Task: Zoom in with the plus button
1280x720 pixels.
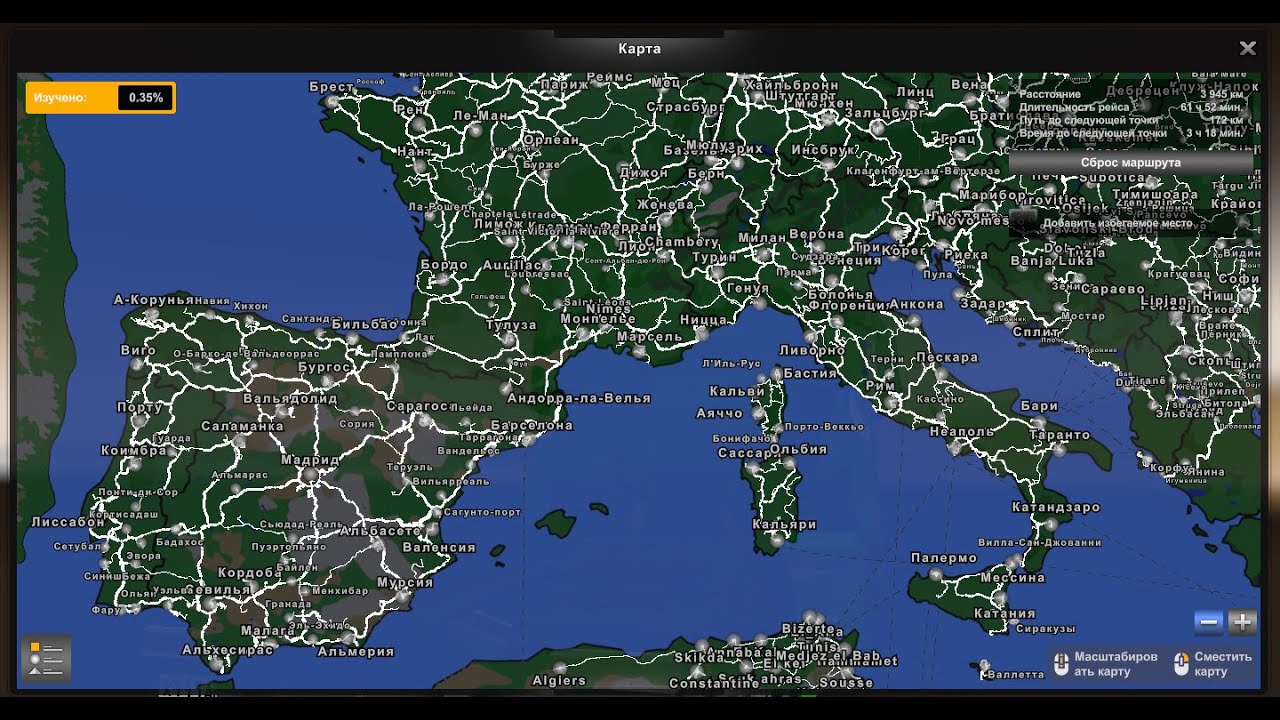Action: (x=1242, y=622)
